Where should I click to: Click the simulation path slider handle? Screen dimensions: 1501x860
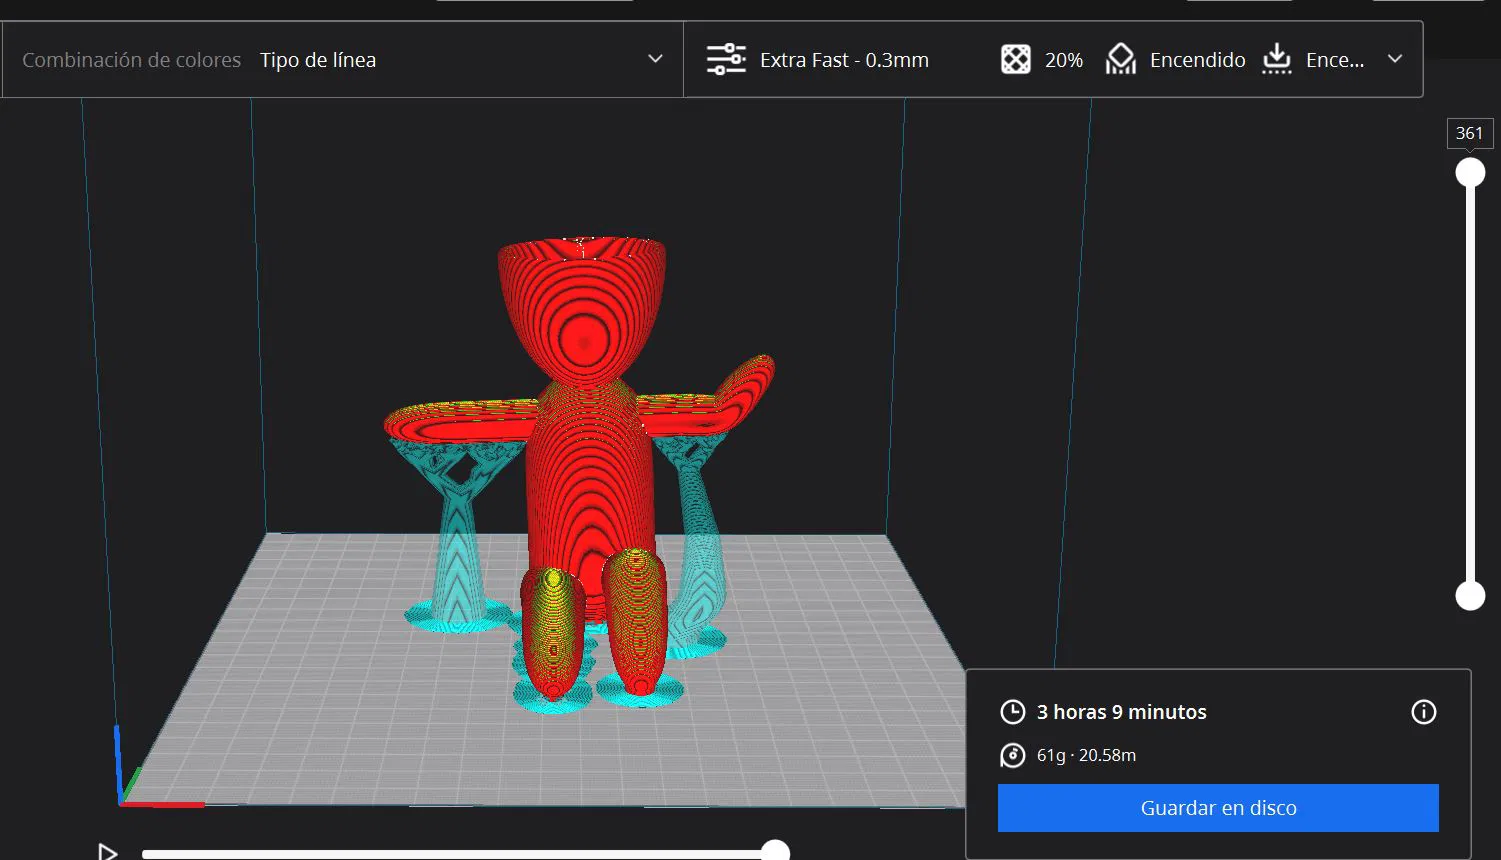click(x=775, y=851)
